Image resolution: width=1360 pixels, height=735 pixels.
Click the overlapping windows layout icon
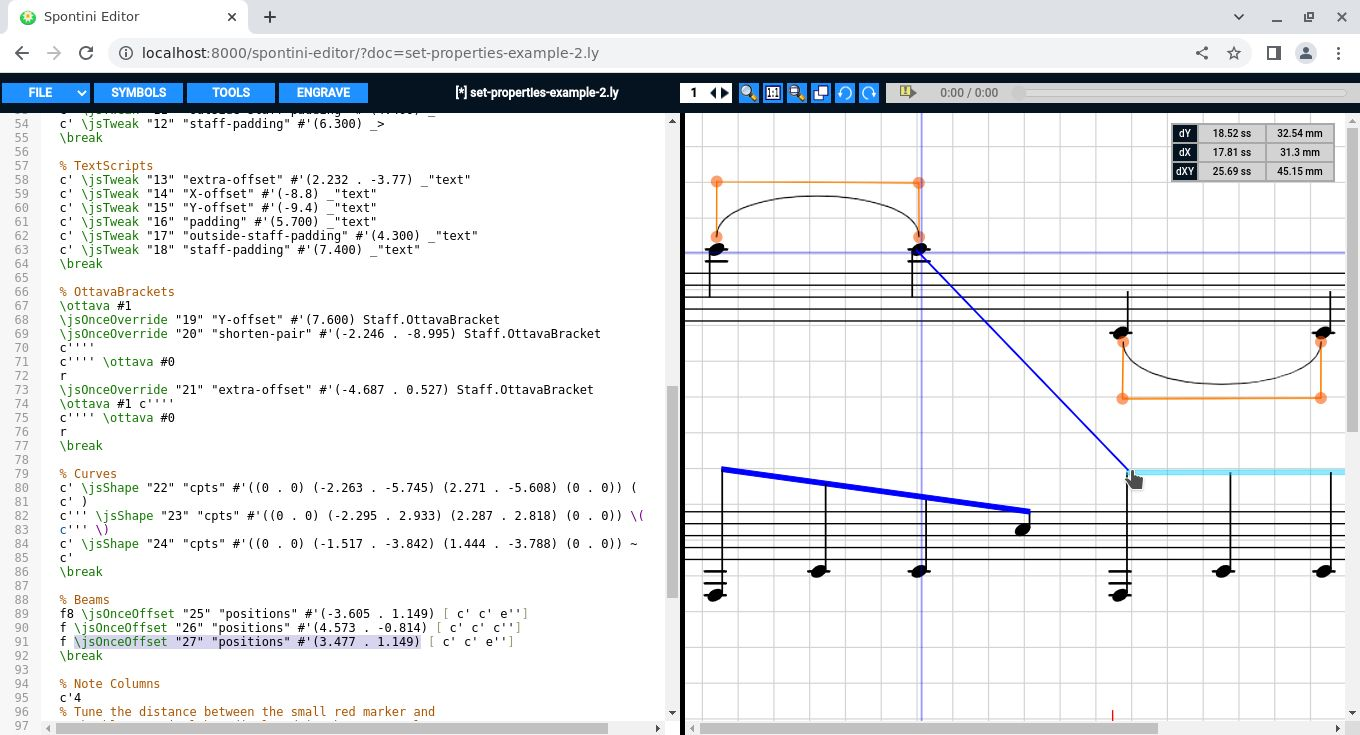pyautogui.click(x=821, y=93)
